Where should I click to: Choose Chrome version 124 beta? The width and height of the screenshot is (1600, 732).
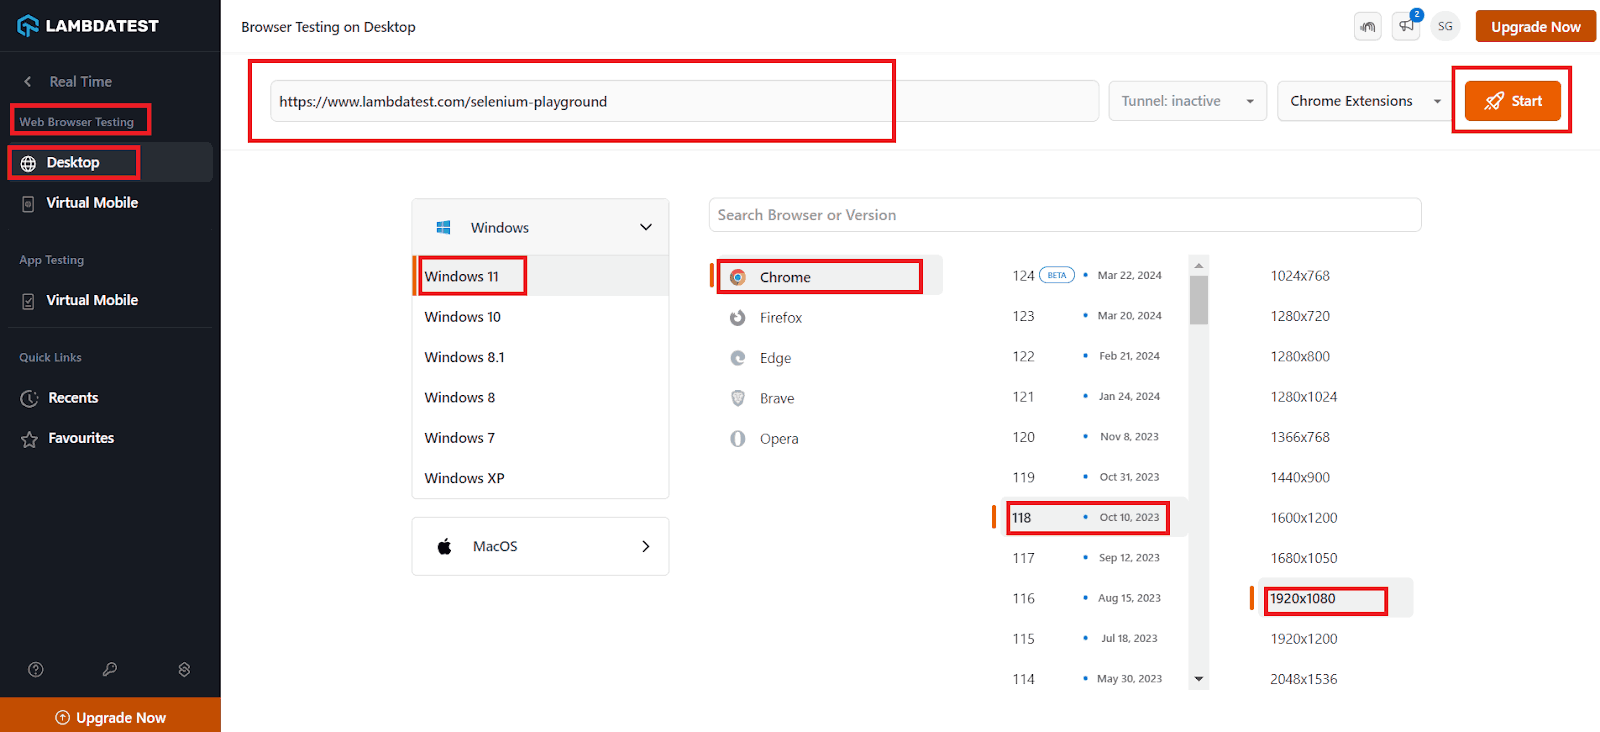[1087, 275]
